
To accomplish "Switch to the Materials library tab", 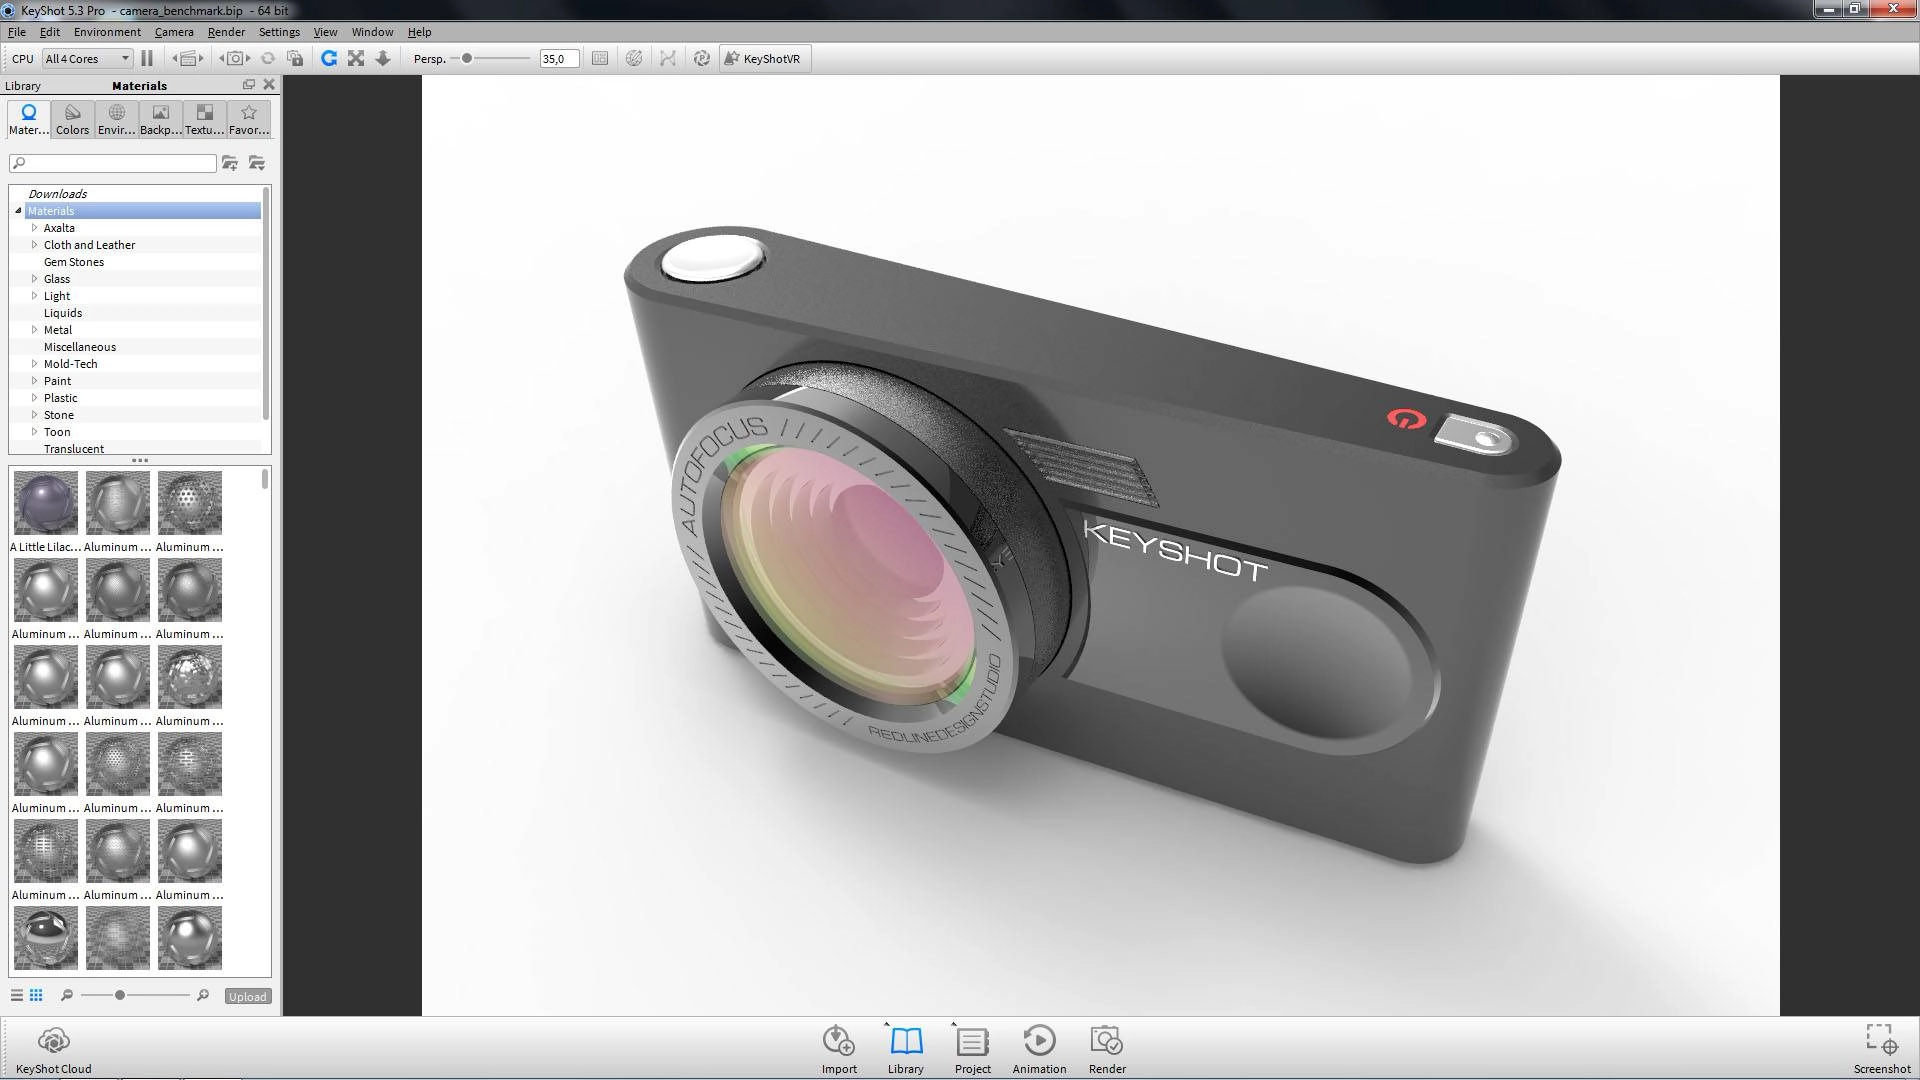I will [29, 119].
